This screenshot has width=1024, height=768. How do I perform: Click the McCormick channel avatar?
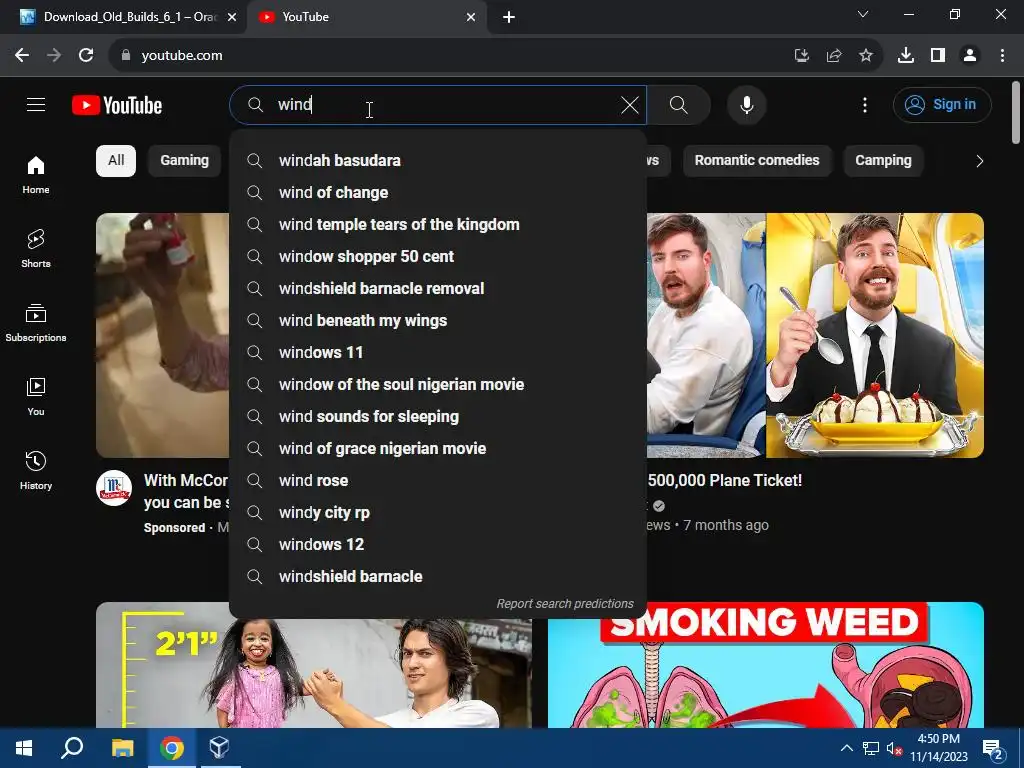(114, 488)
